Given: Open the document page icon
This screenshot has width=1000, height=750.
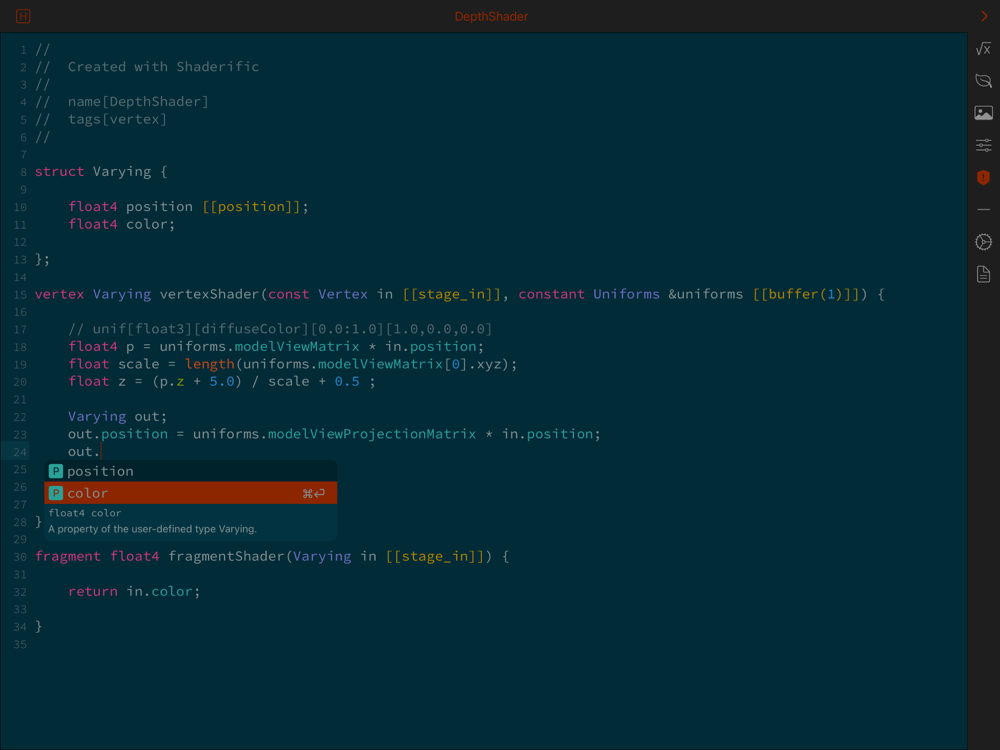Looking at the screenshot, I should click(x=983, y=274).
